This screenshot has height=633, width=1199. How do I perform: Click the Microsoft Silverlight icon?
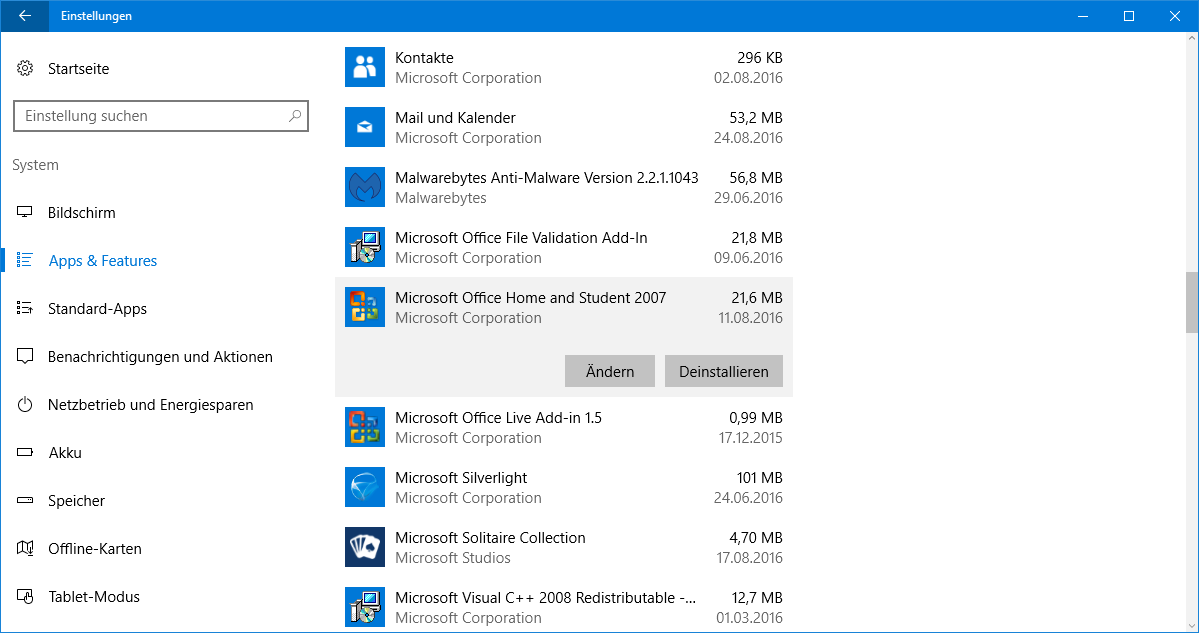pyautogui.click(x=365, y=487)
